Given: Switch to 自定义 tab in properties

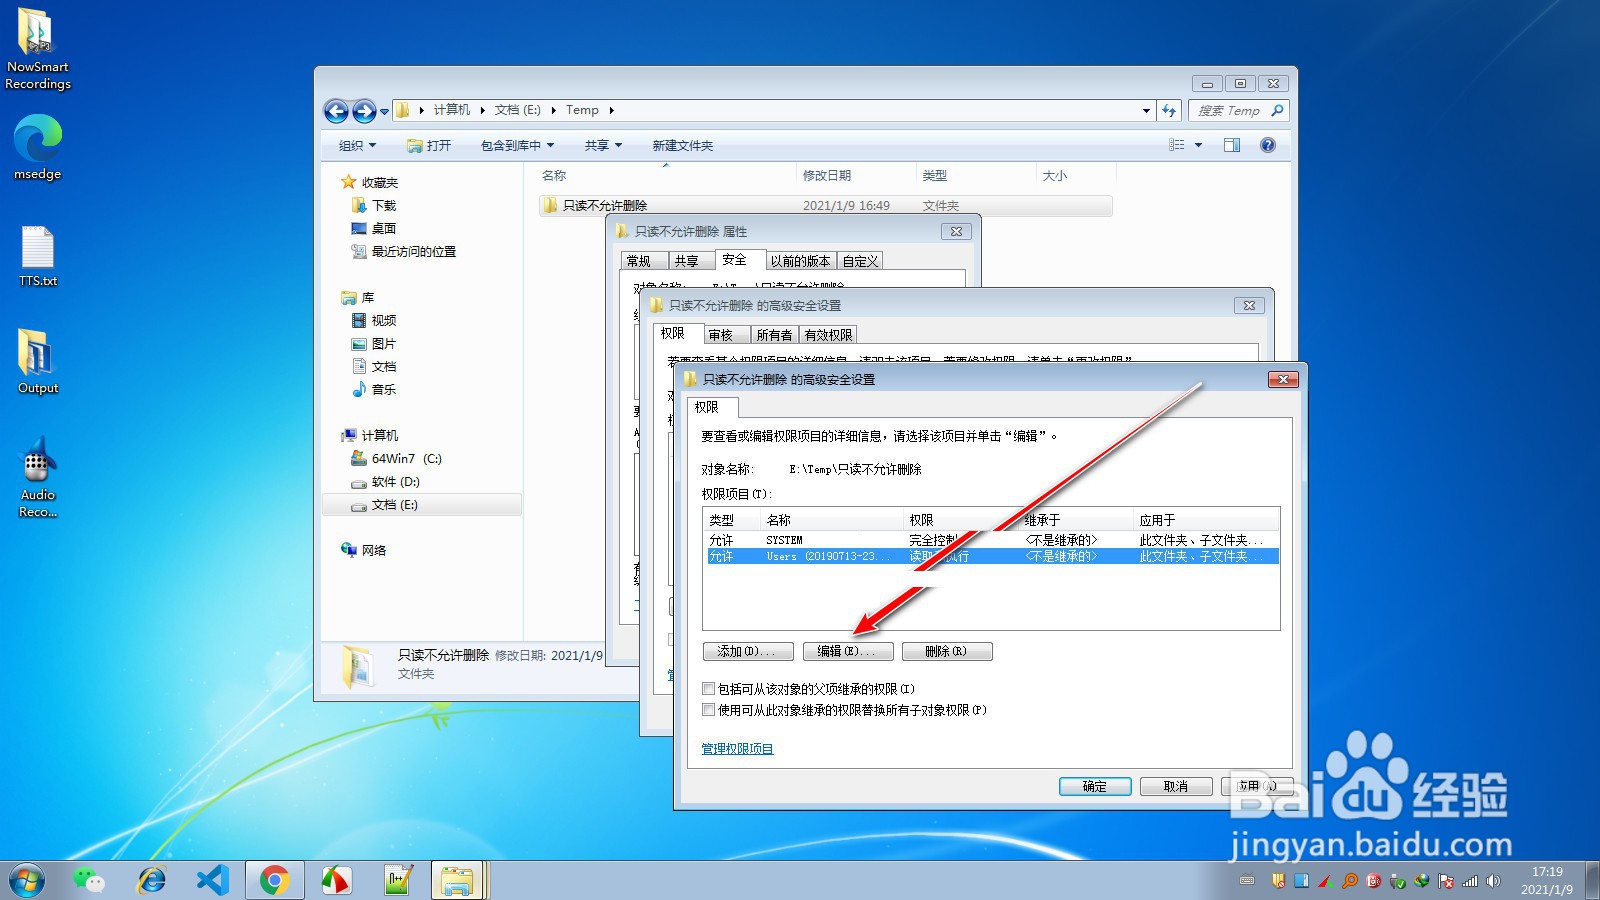Looking at the screenshot, I should [x=860, y=261].
